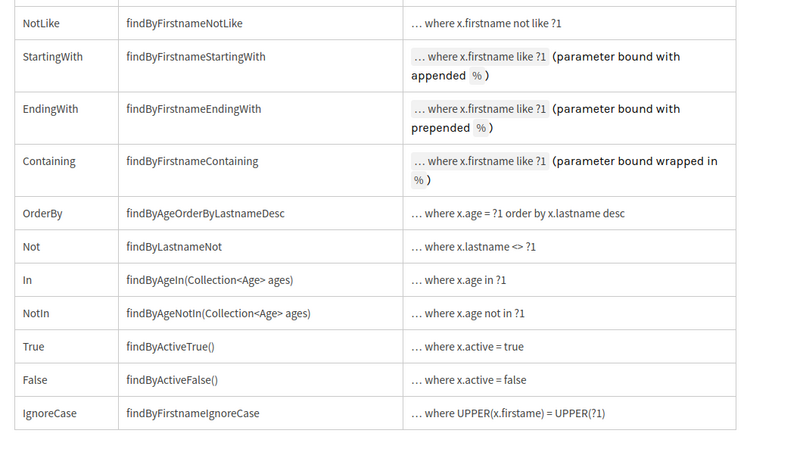Click the 'where x.age not in ?1' snippet

pyautogui.click(x=468, y=314)
